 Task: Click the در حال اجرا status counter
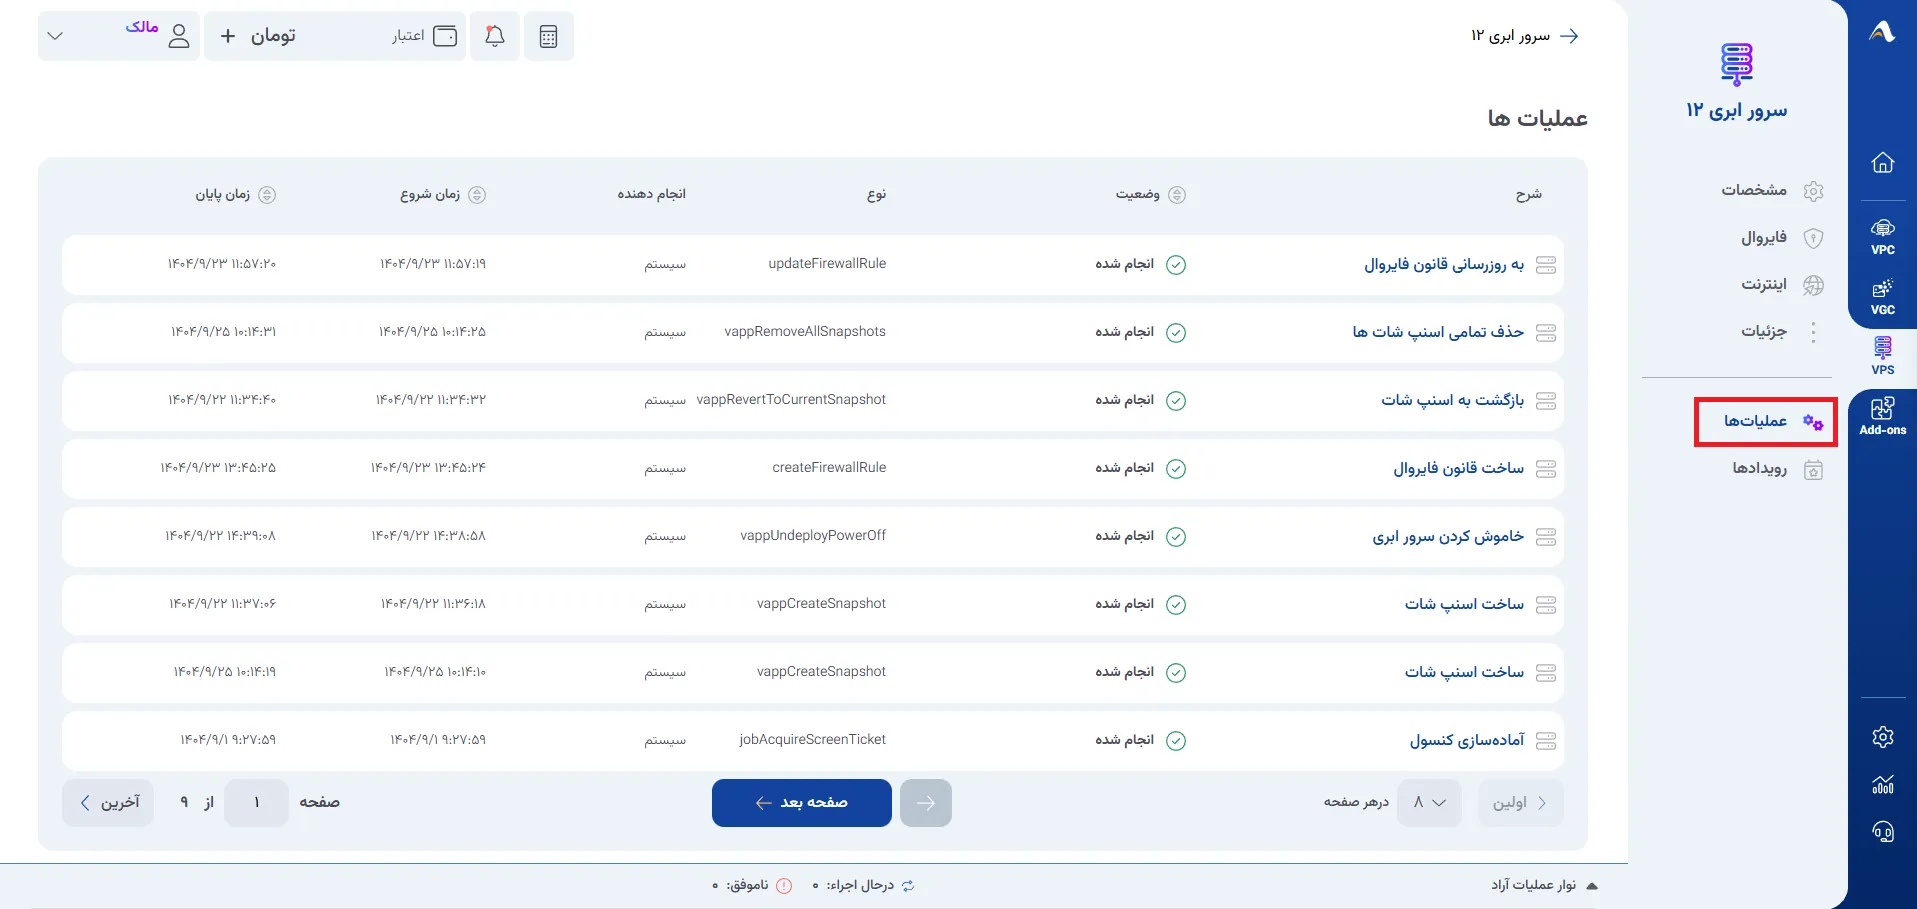(x=864, y=886)
